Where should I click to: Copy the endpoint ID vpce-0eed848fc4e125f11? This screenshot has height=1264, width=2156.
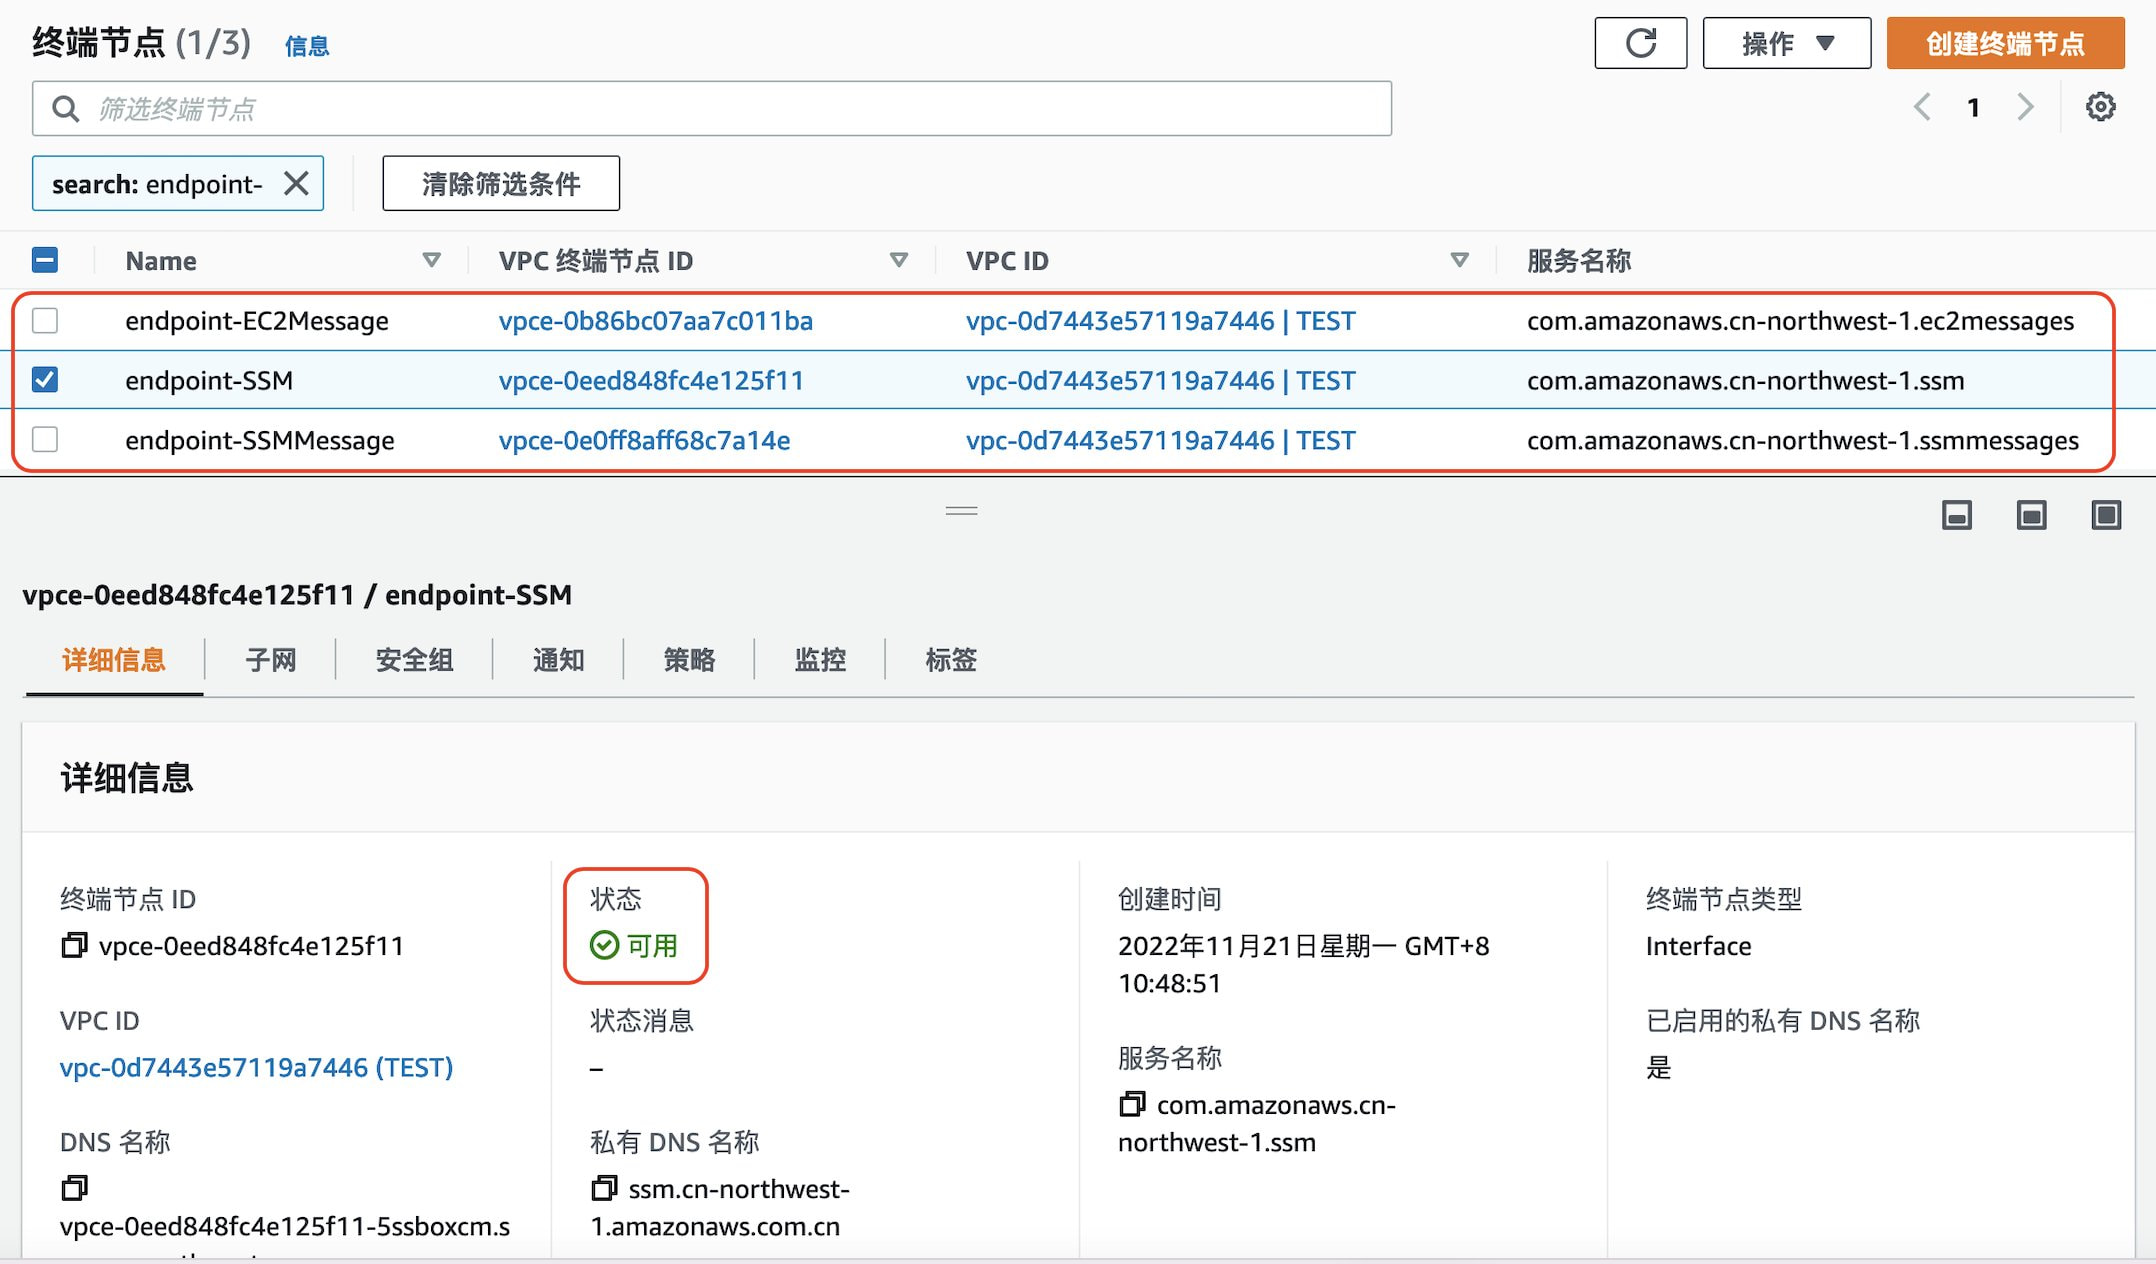click(x=74, y=945)
